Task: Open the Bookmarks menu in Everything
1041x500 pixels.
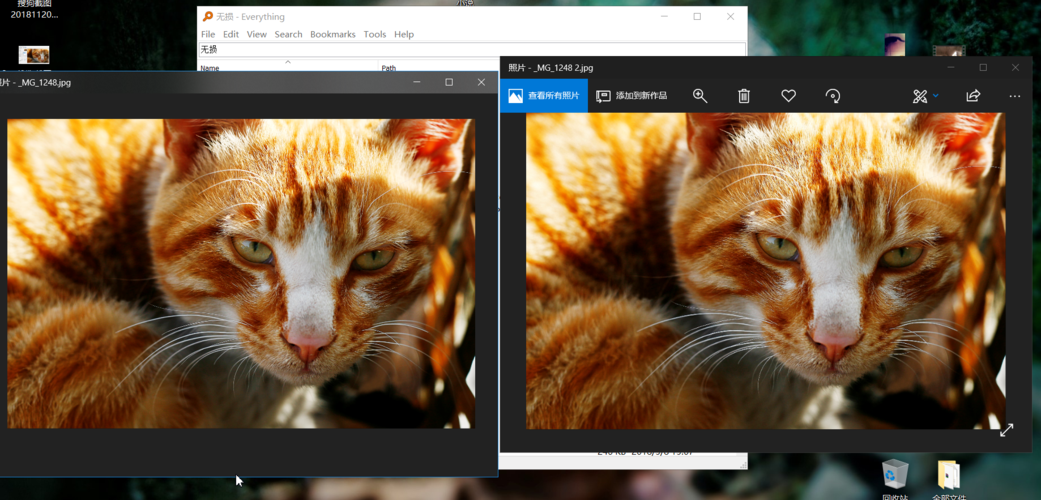Action: coord(332,34)
